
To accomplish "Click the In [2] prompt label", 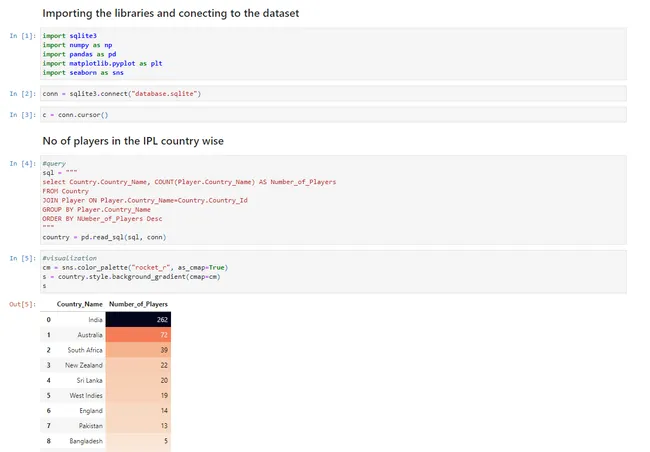I will click(23, 94).
